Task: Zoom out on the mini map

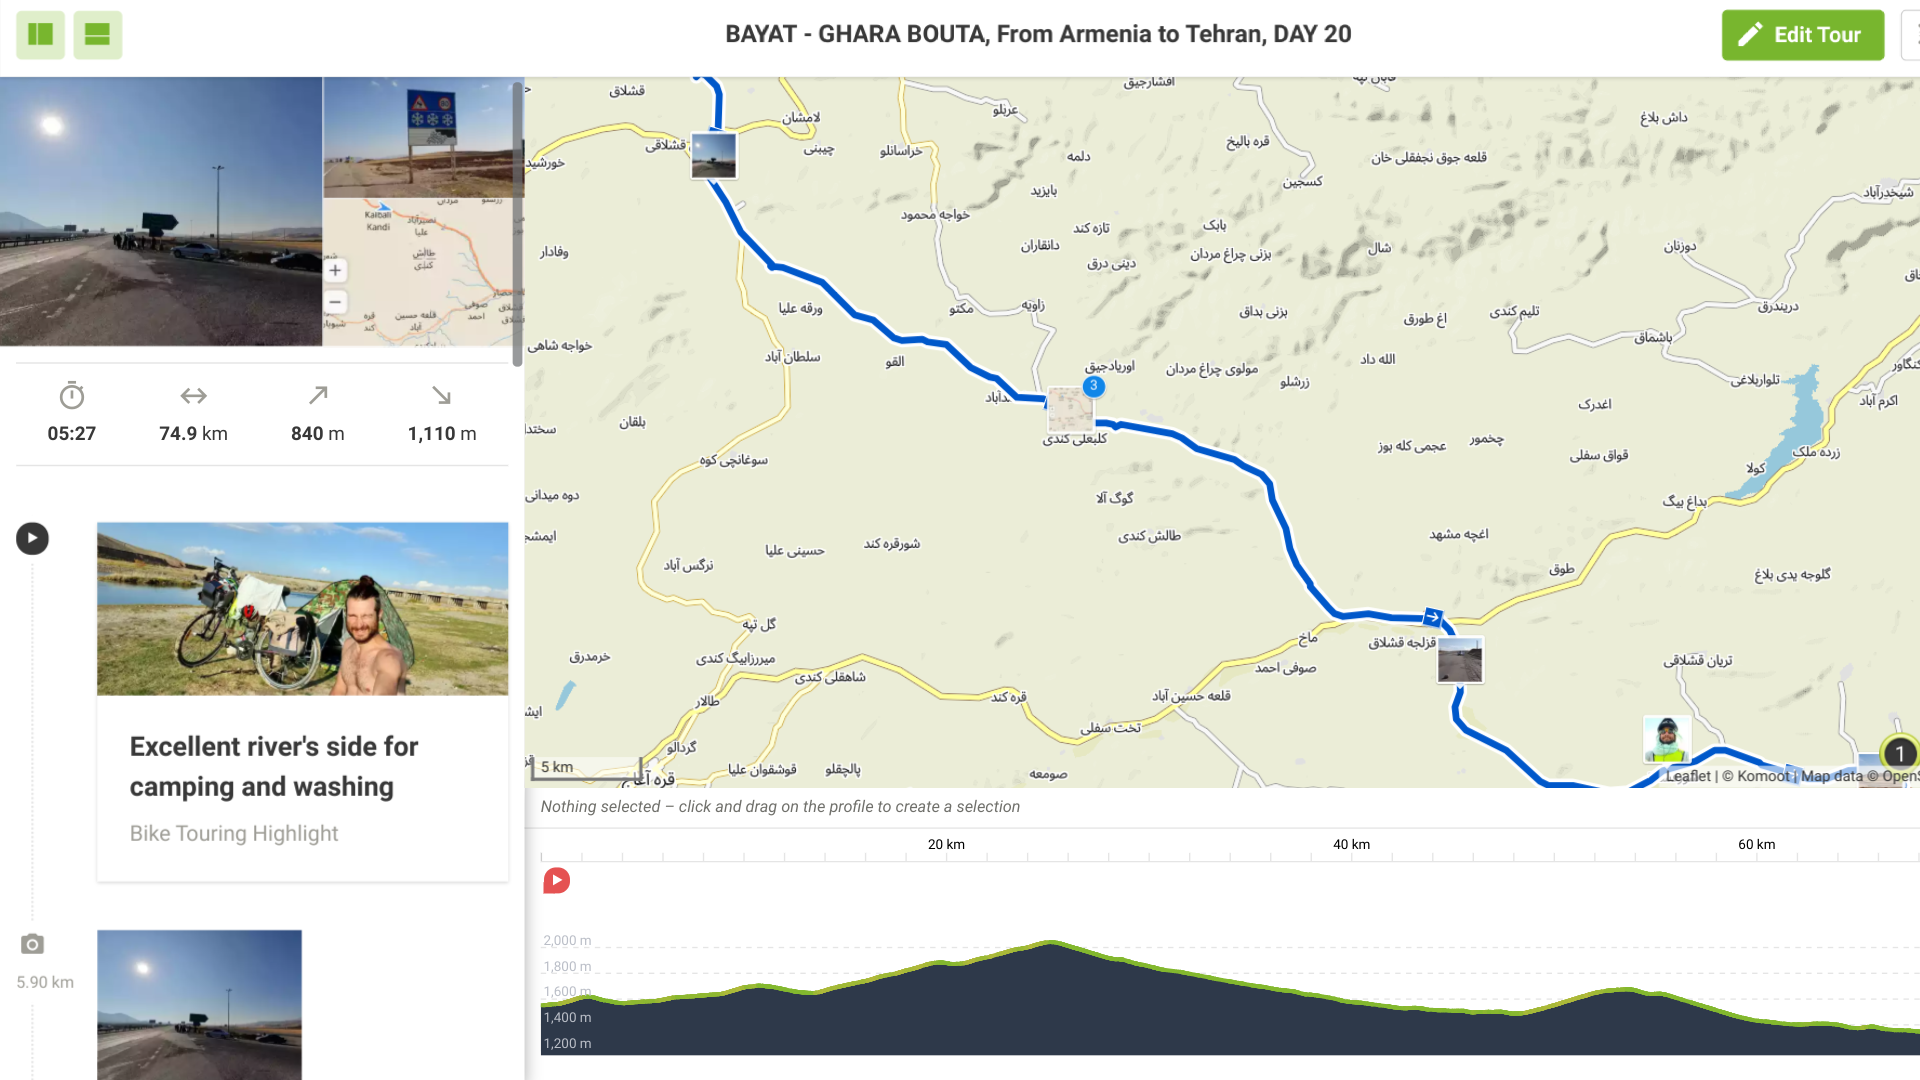Action: tap(335, 302)
